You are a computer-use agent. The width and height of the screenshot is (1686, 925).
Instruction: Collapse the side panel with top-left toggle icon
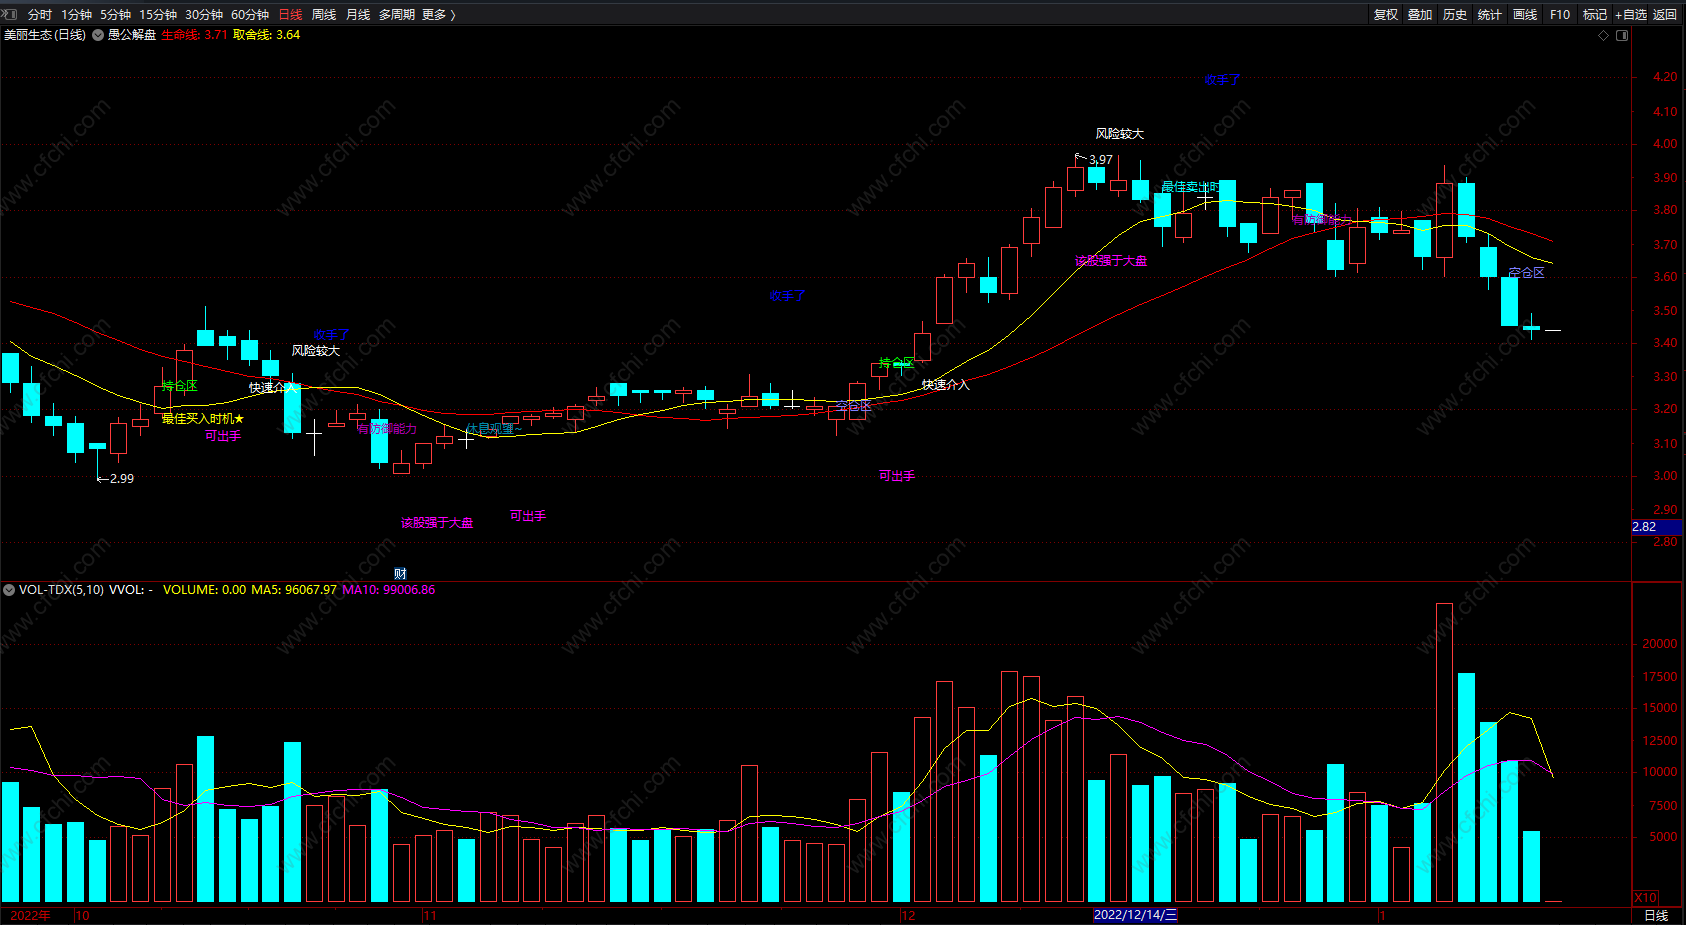(10, 14)
